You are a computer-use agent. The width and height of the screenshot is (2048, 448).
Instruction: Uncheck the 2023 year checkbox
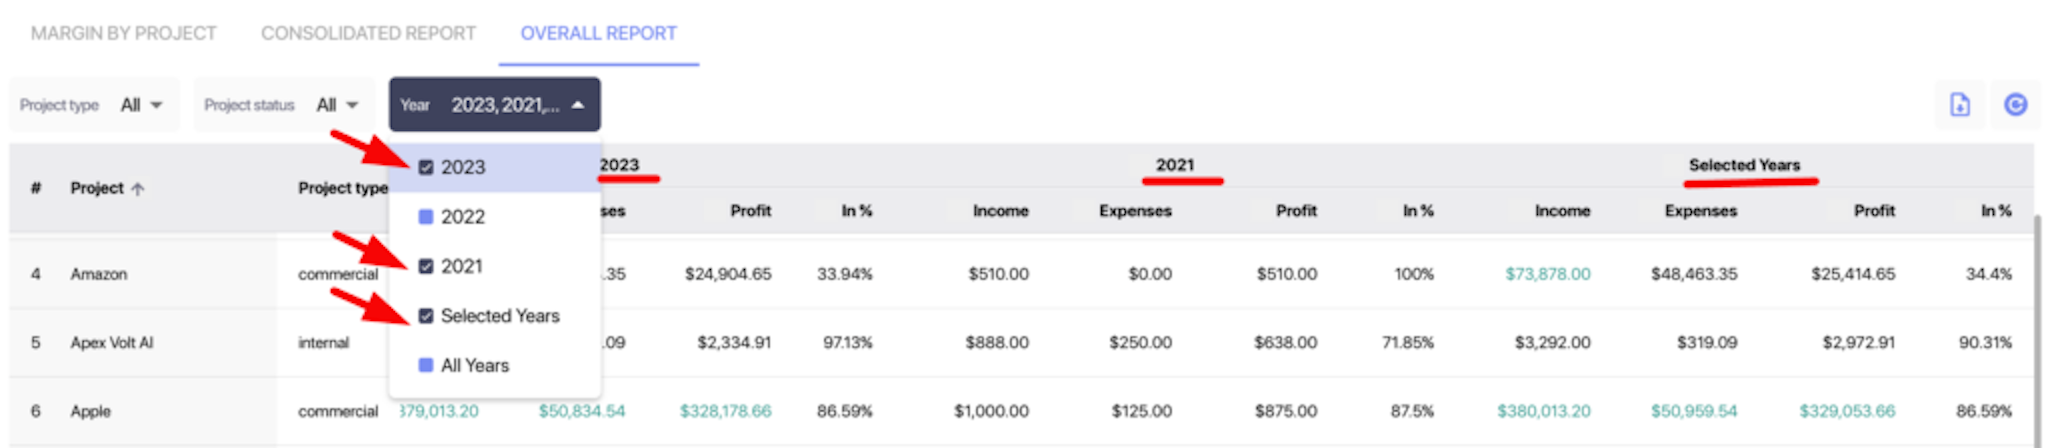pos(426,167)
